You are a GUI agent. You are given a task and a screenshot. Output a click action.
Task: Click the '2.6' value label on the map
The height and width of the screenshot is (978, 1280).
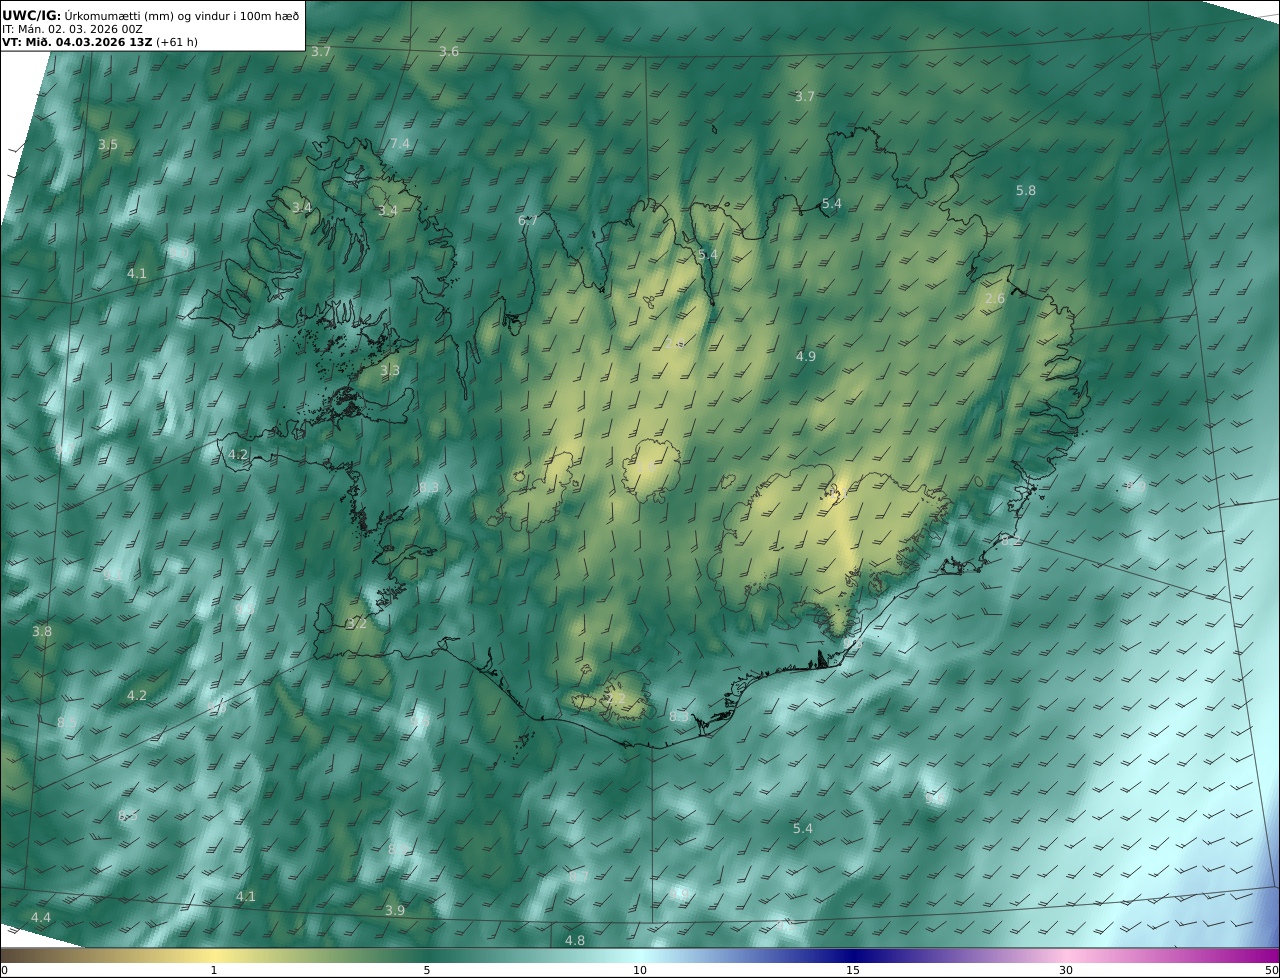(x=995, y=299)
